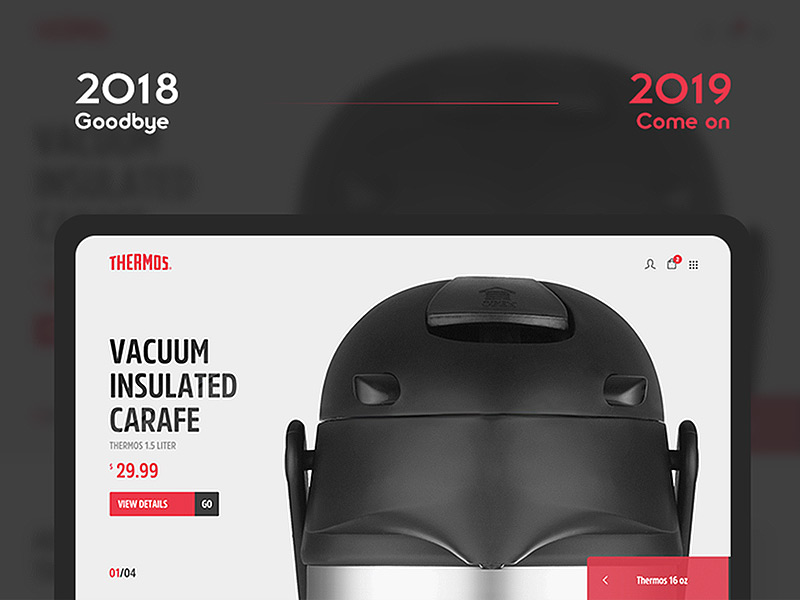Click the dark GO button
This screenshot has height=600, width=800.
(x=207, y=504)
